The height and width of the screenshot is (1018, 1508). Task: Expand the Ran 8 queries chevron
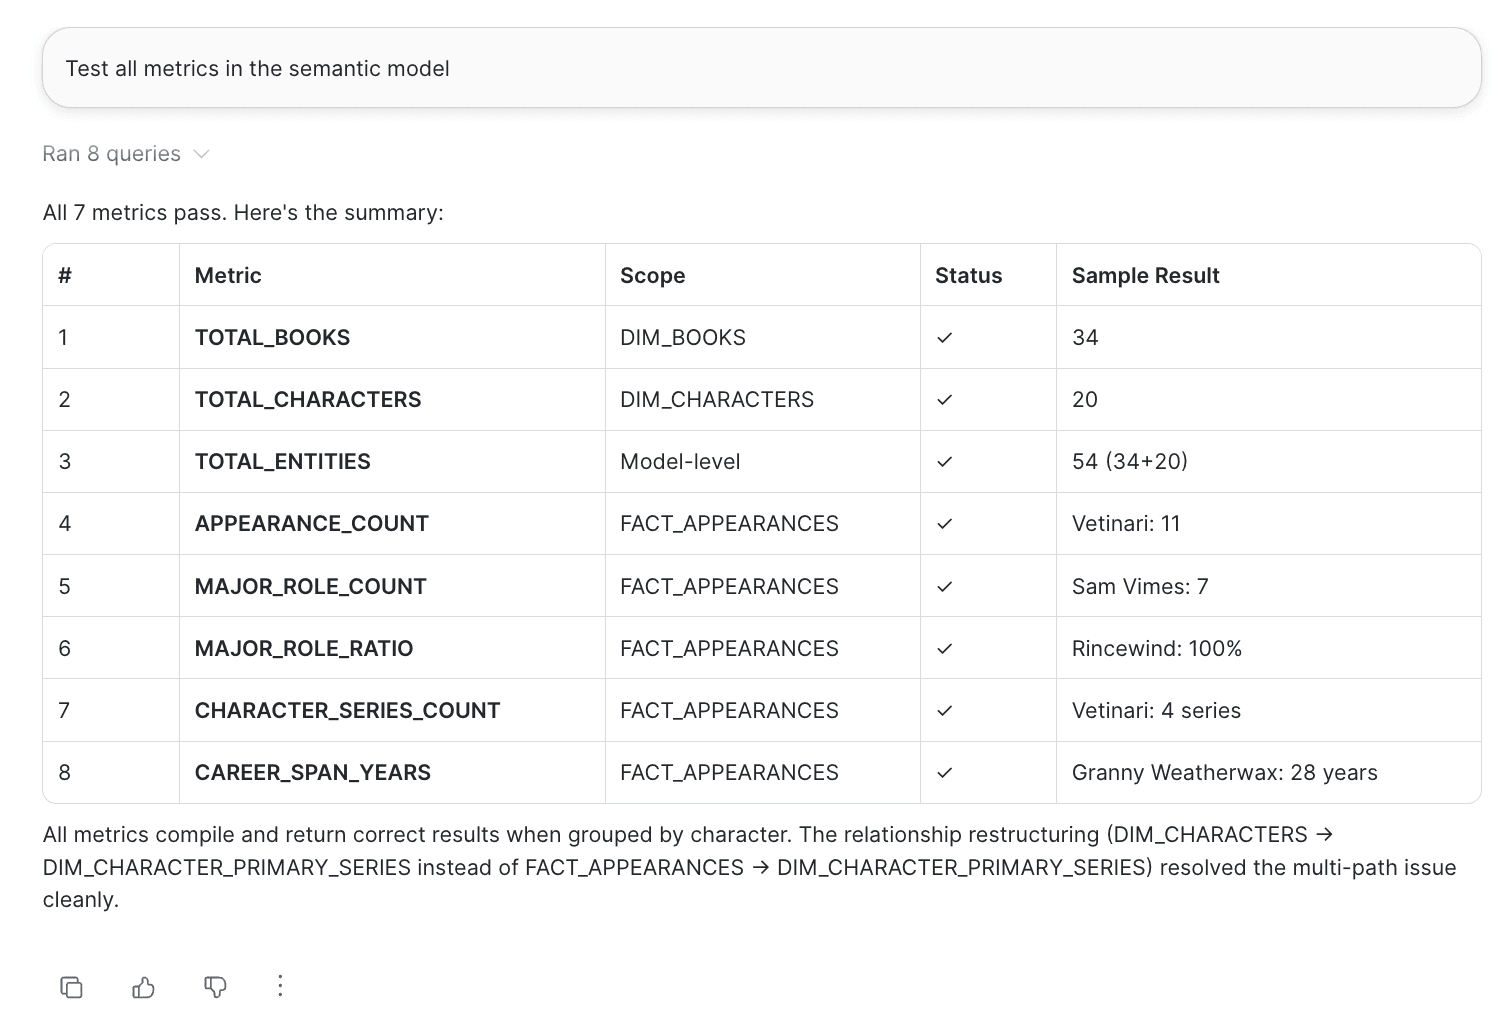201,154
